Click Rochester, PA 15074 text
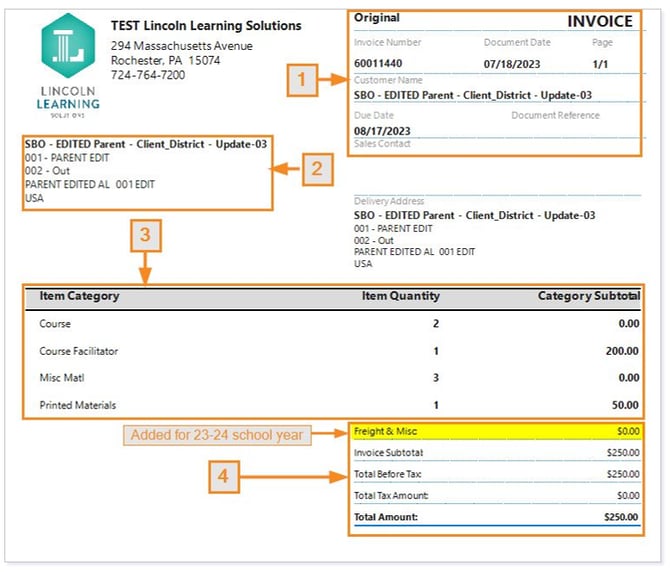This screenshot has width=670, height=572. [x=165, y=60]
